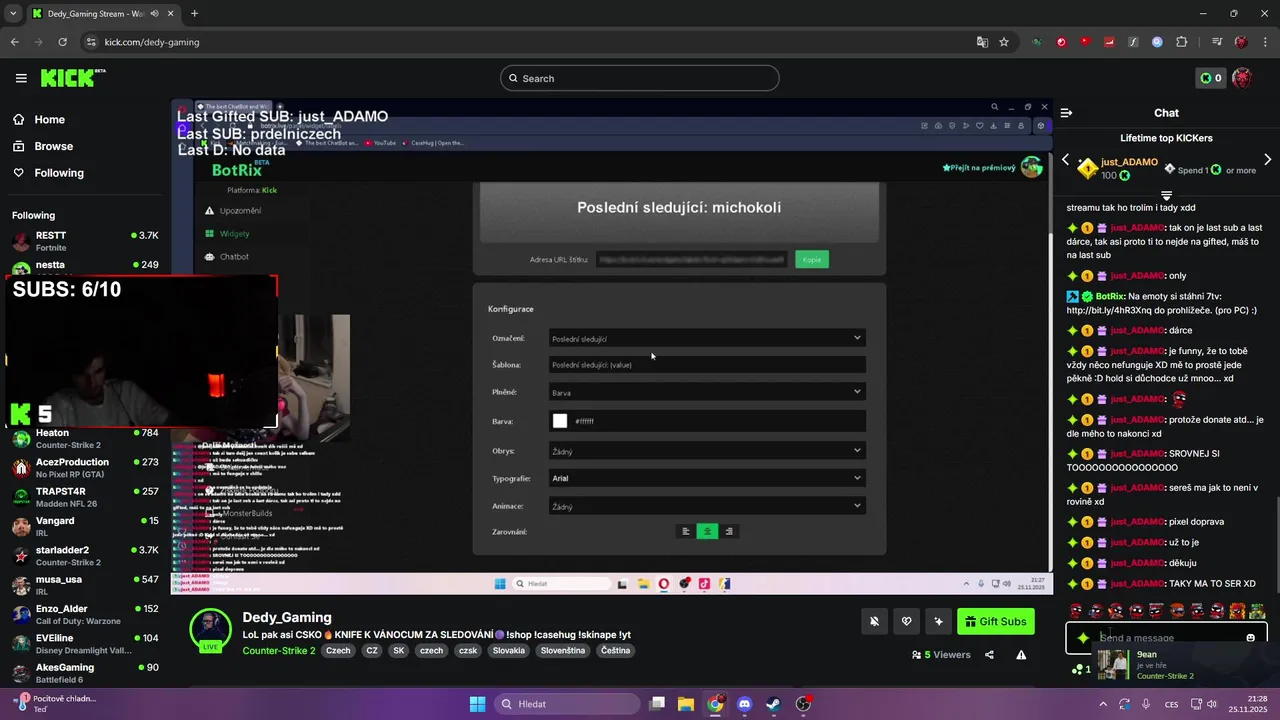Select center alignment in BotRix Zarovnání
The image size is (1280, 720).
[707, 531]
